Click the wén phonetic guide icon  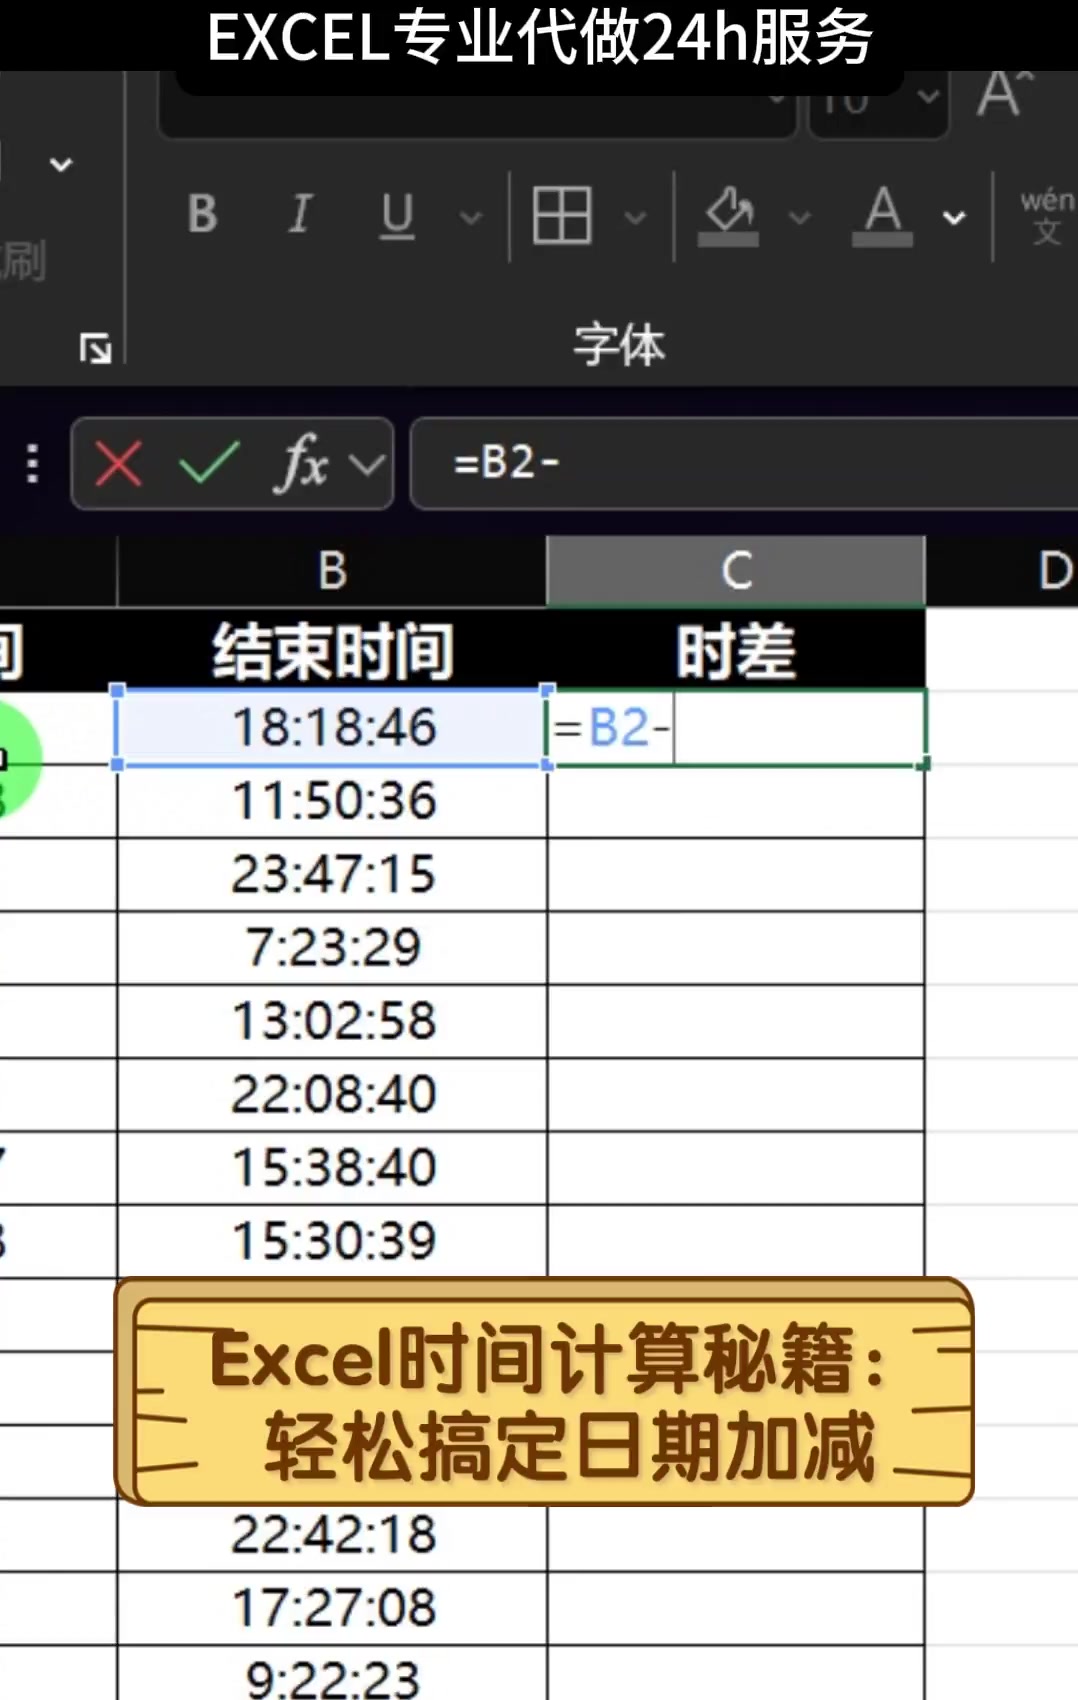click(1047, 216)
